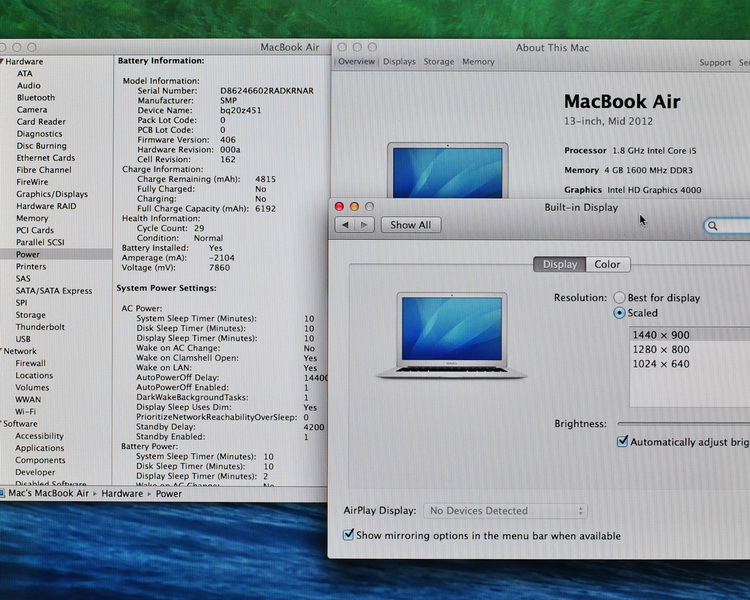The image size is (750, 600).
Task: Select SATA/SATA Express in sidebar
Action: [54, 290]
